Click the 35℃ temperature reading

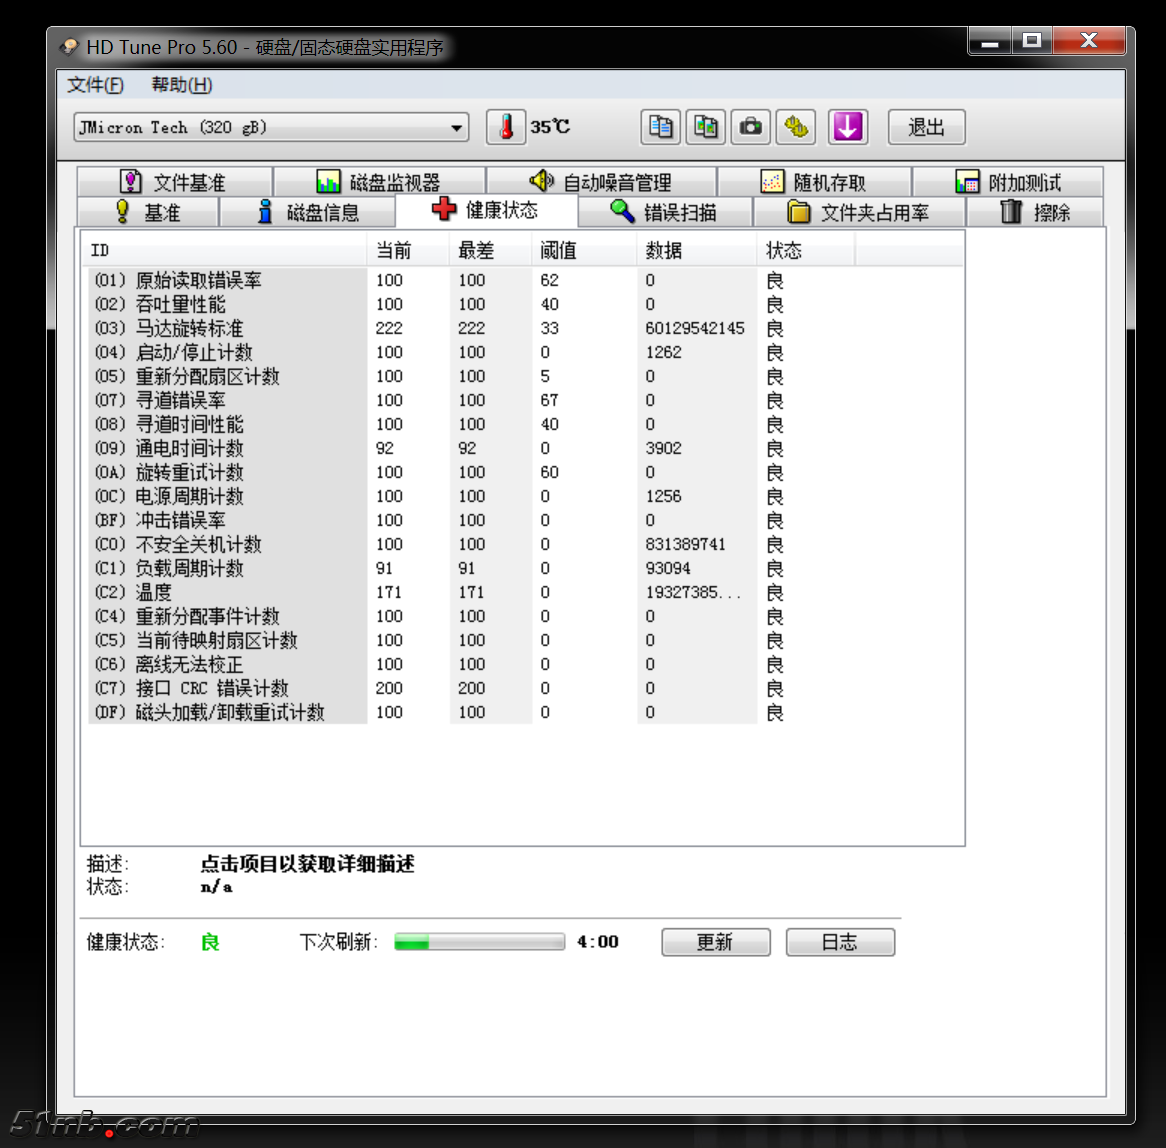pyautogui.click(x=550, y=127)
